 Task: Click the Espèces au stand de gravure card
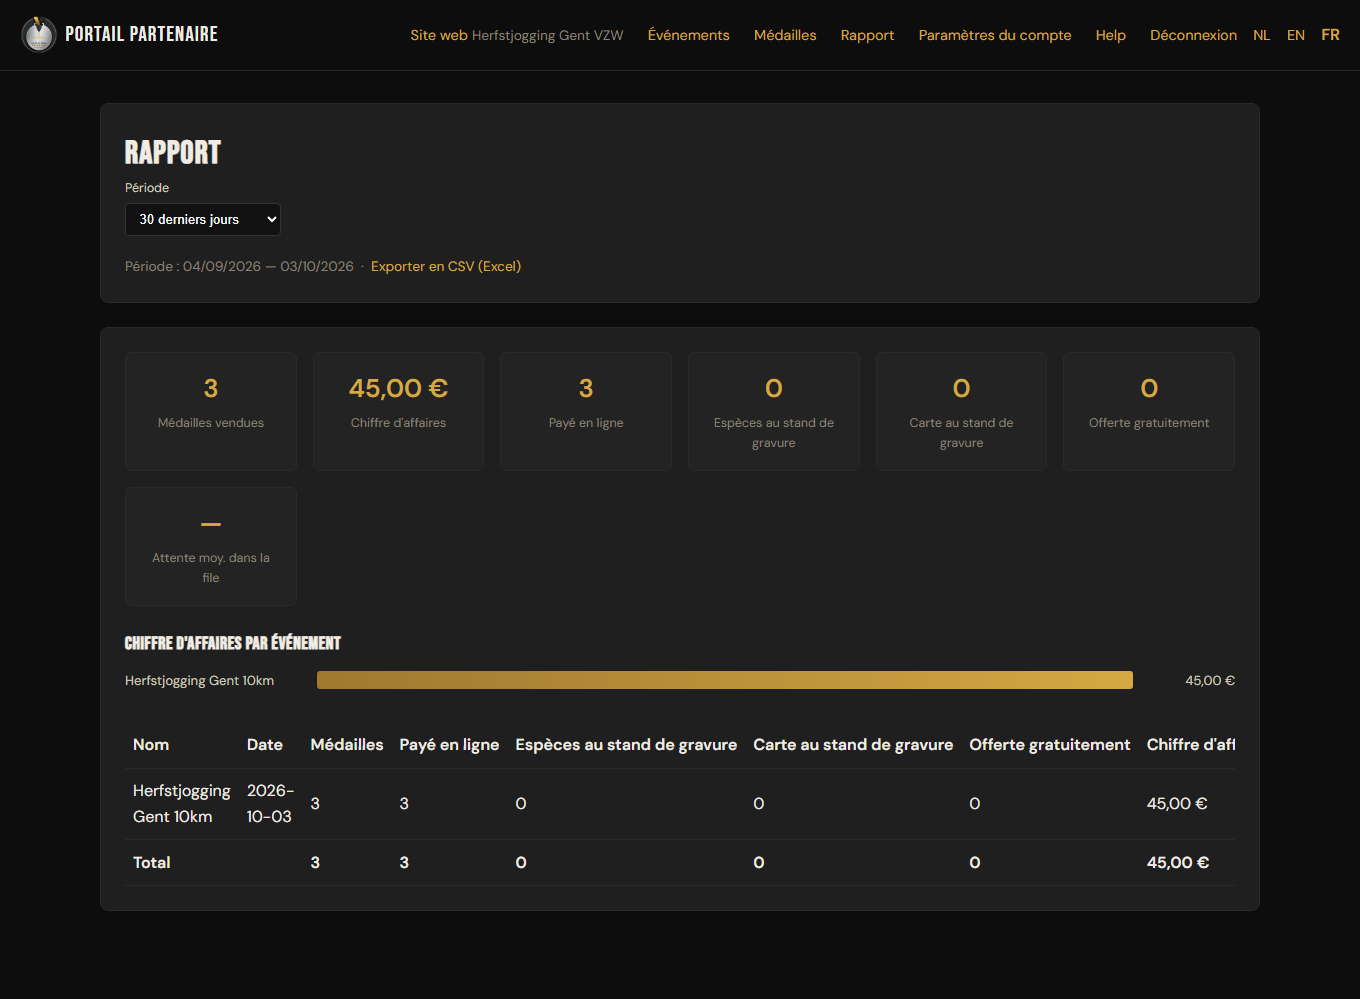point(774,411)
